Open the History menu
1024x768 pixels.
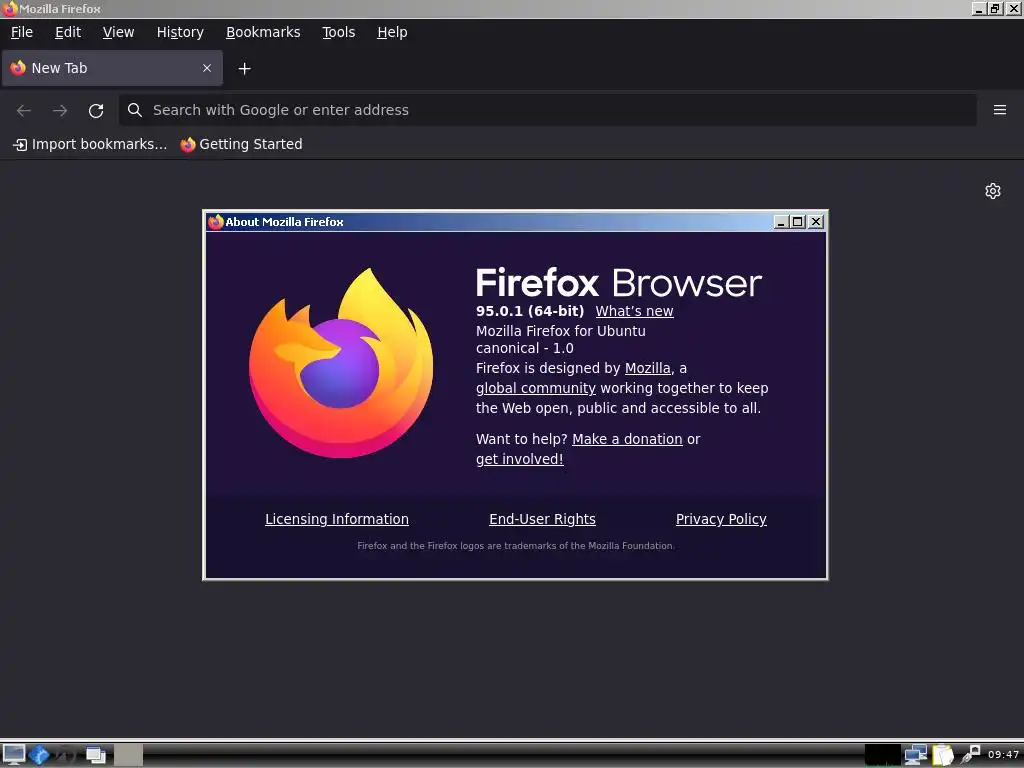180,32
